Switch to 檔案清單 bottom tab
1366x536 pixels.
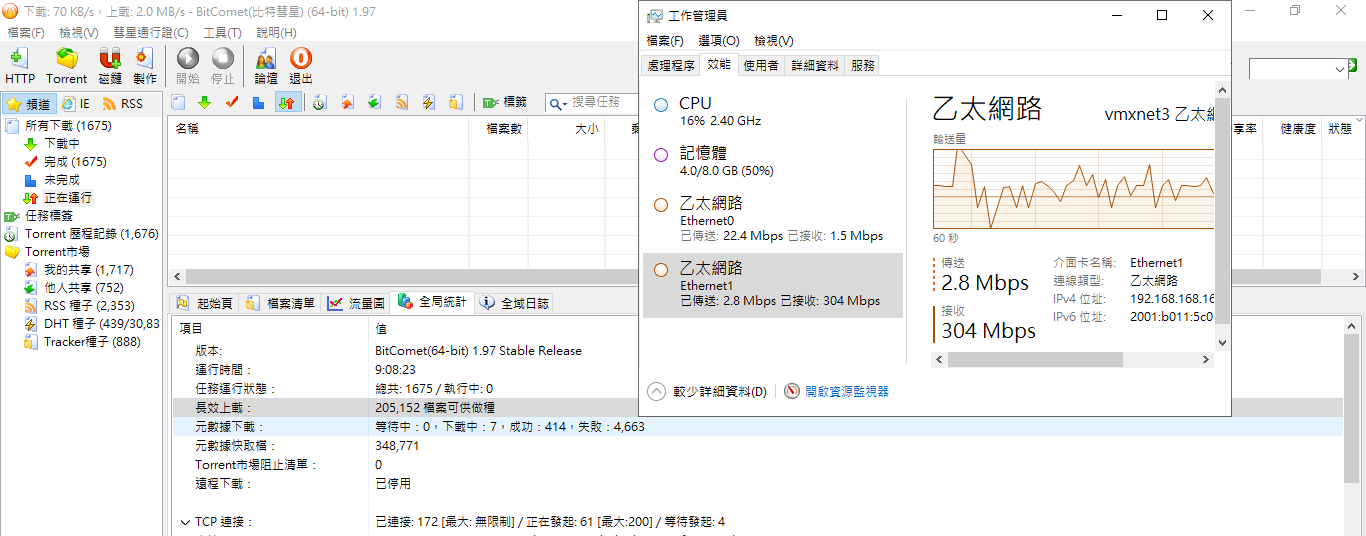click(280, 303)
